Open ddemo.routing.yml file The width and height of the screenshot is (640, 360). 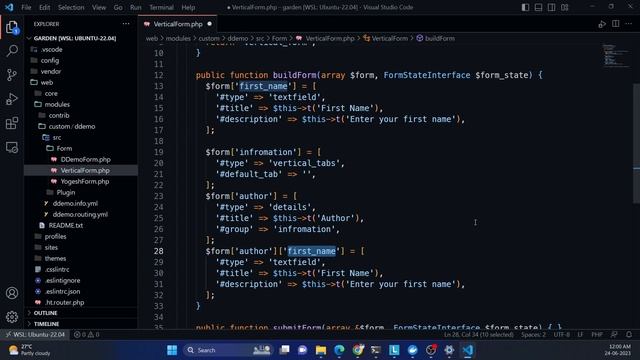coord(80,215)
